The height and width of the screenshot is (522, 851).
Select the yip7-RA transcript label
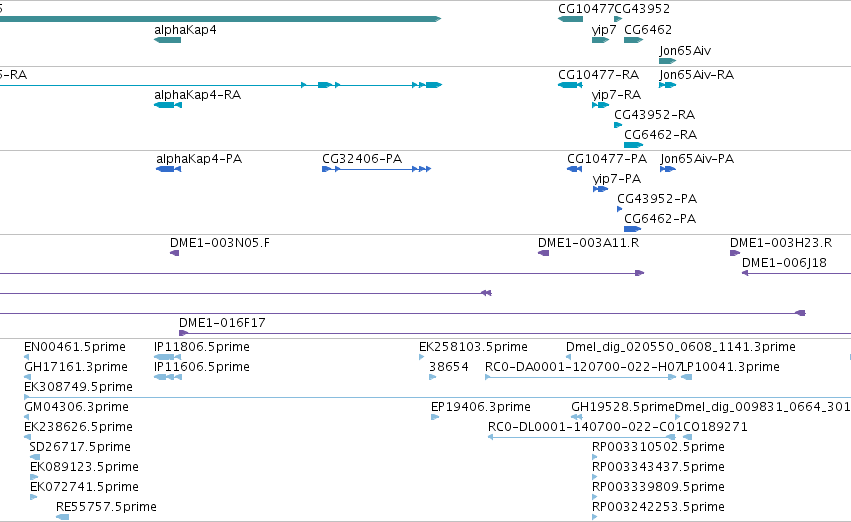[617, 96]
